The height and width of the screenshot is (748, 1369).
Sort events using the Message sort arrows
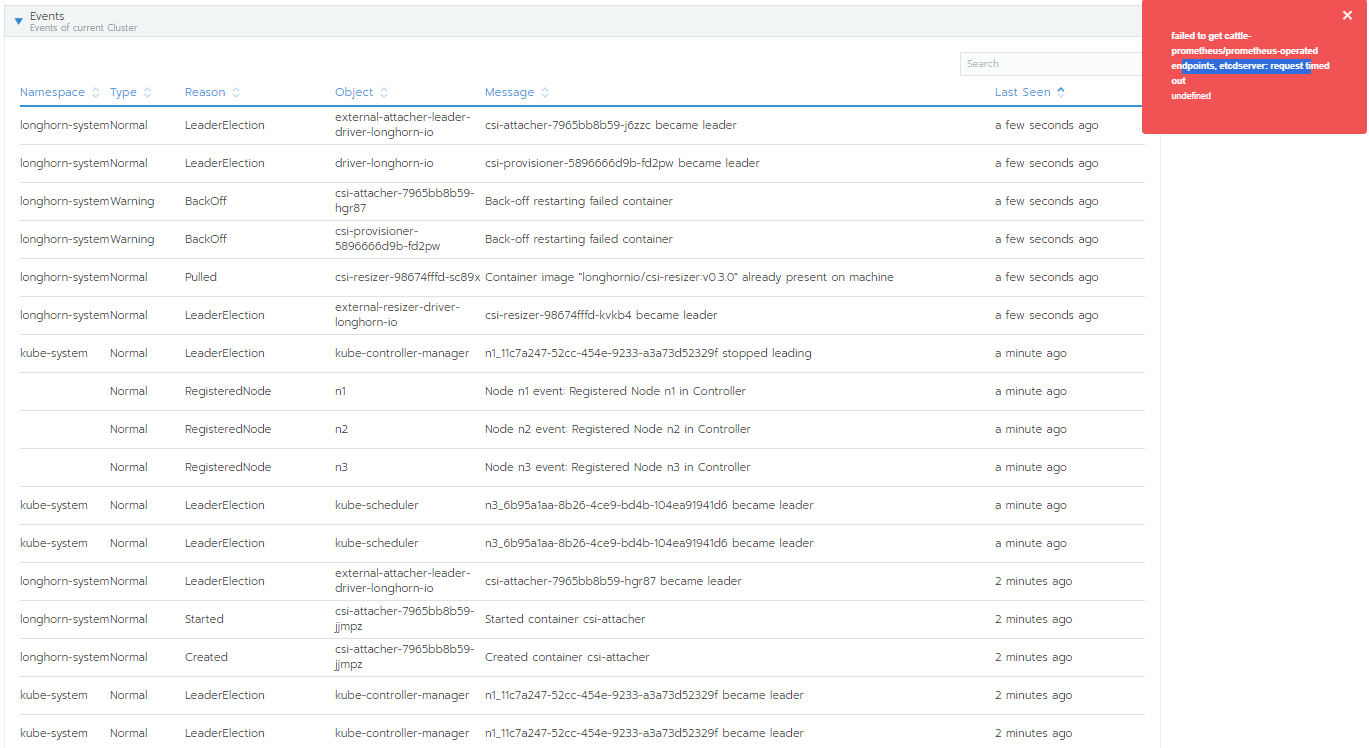[x=544, y=91]
